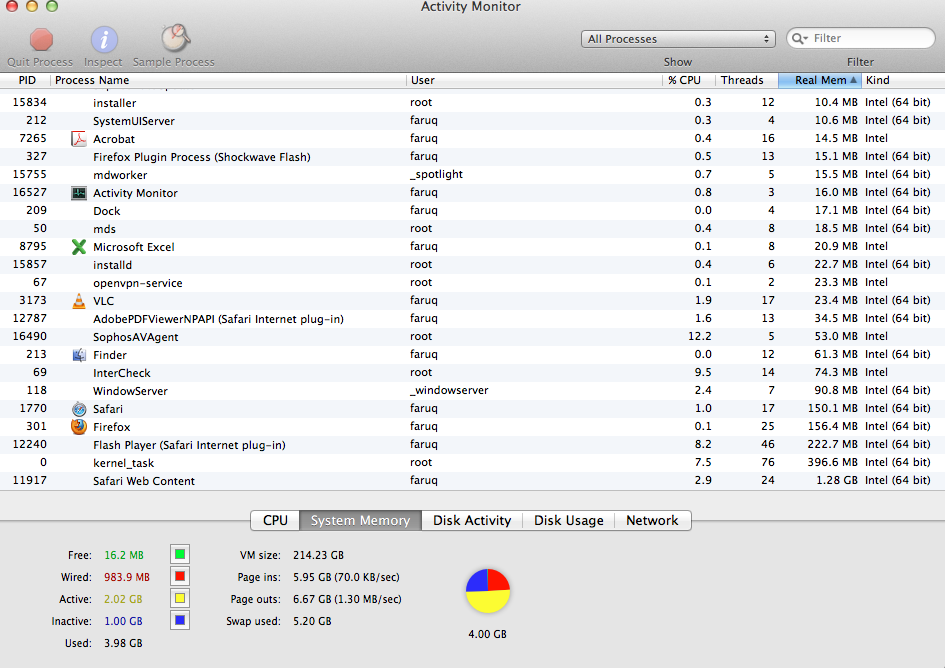This screenshot has width=945, height=668.
Task: Click the yellow Active memory color swatch
Action: click(x=180, y=598)
